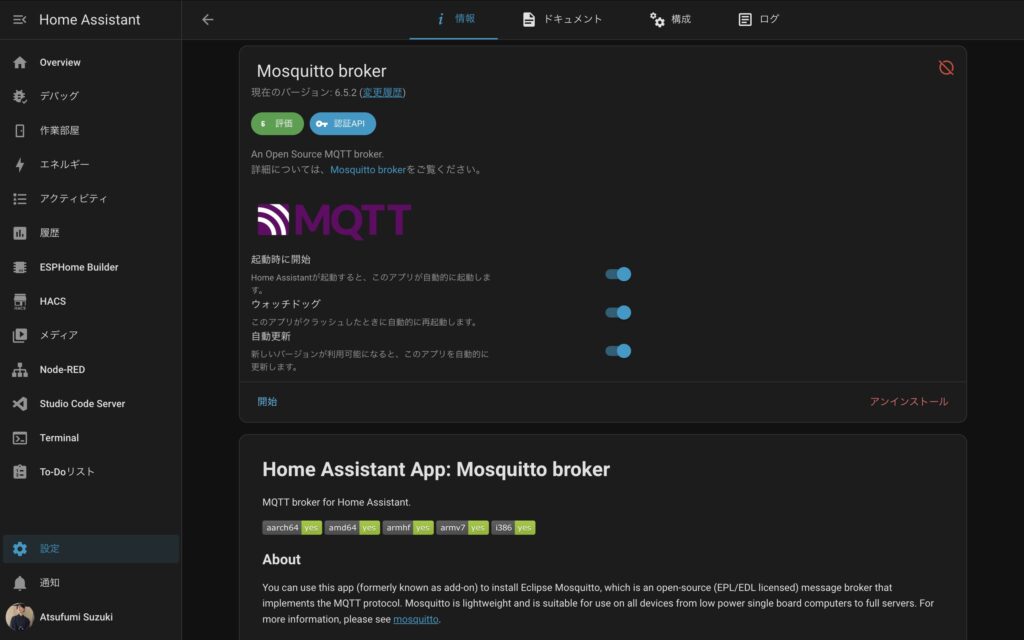
Task: Open the 変更履歴 link
Action: 382,93
